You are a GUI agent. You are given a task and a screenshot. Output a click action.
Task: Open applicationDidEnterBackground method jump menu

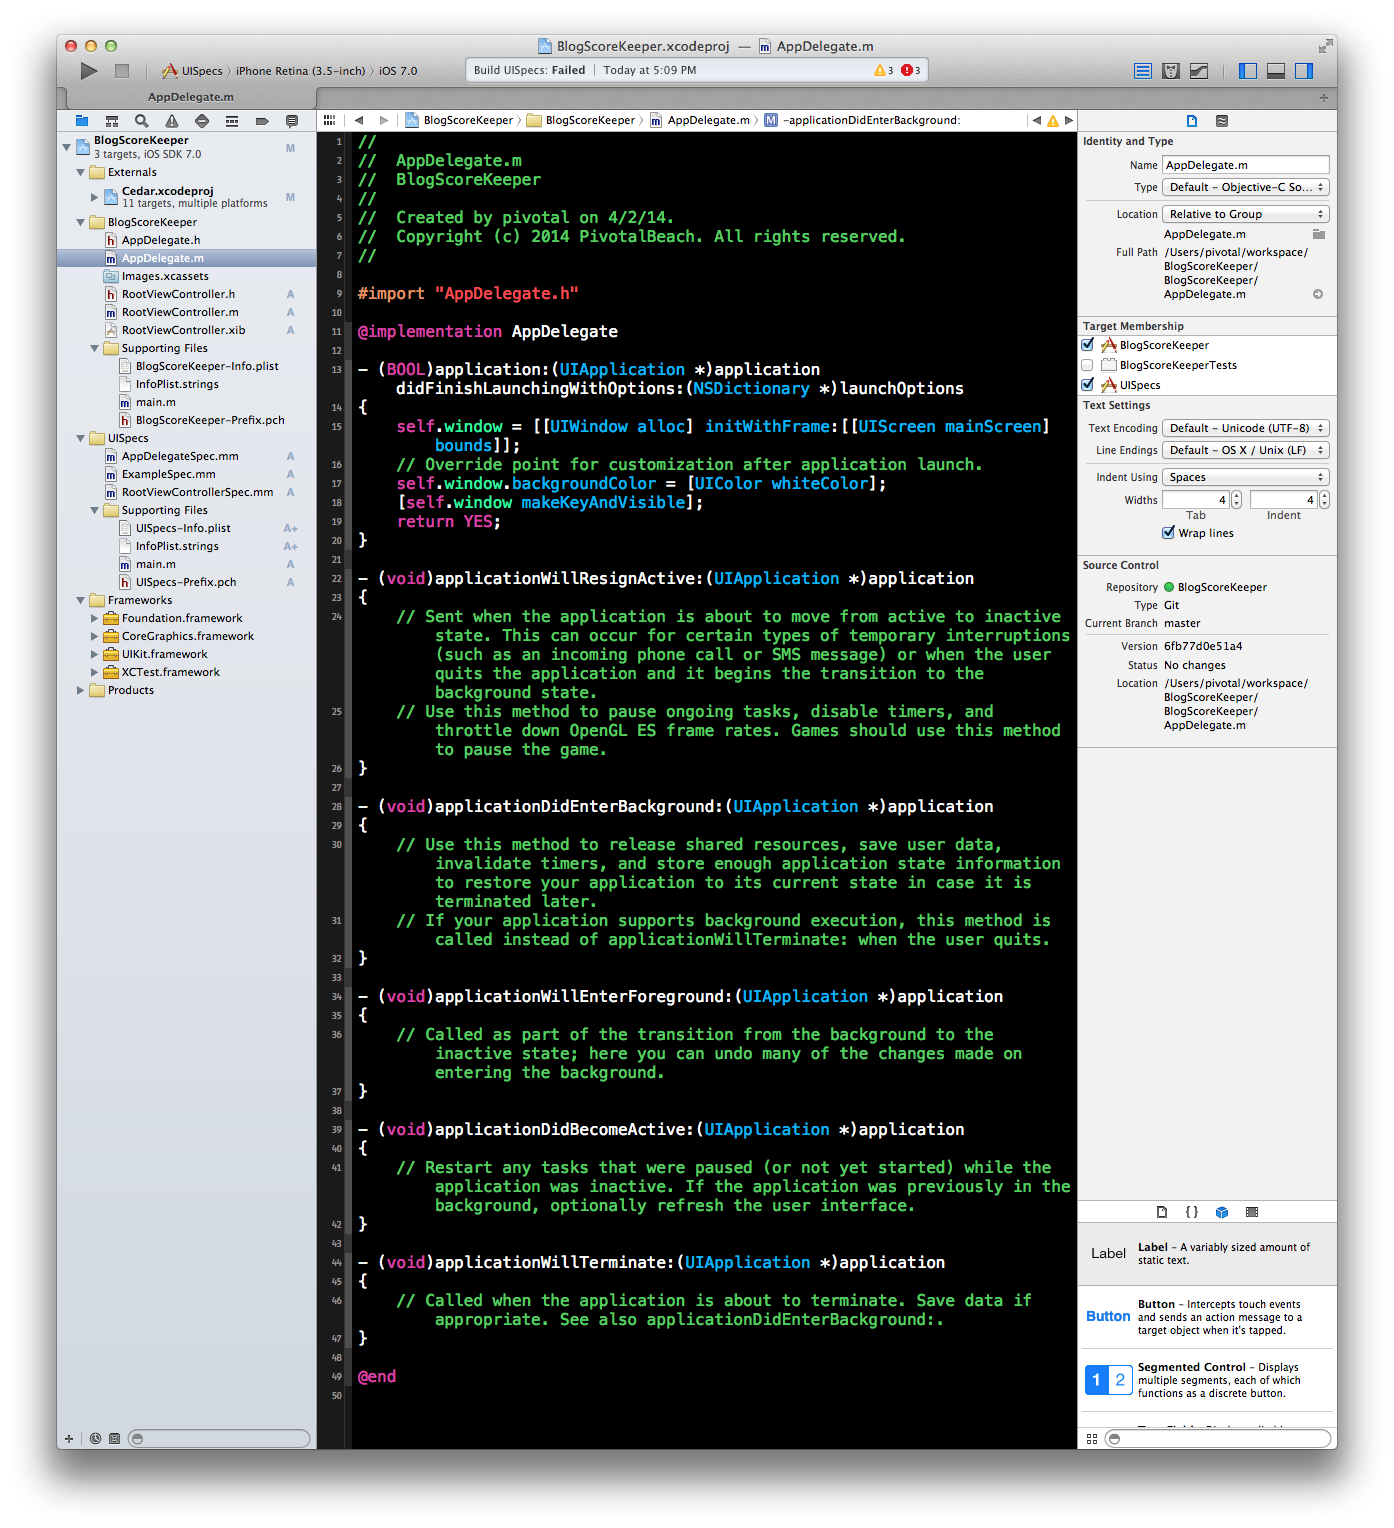(x=862, y=120)
